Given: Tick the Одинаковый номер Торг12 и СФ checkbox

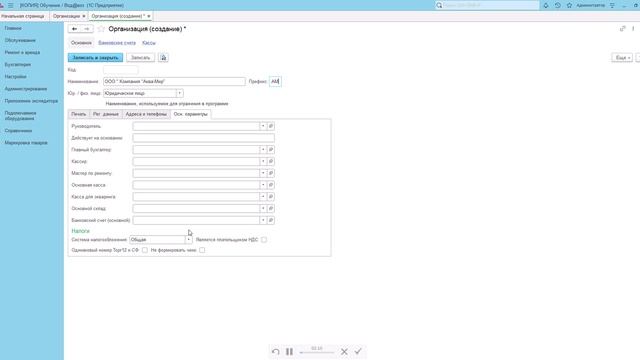Looking at the screenshot, I should 145,250.
